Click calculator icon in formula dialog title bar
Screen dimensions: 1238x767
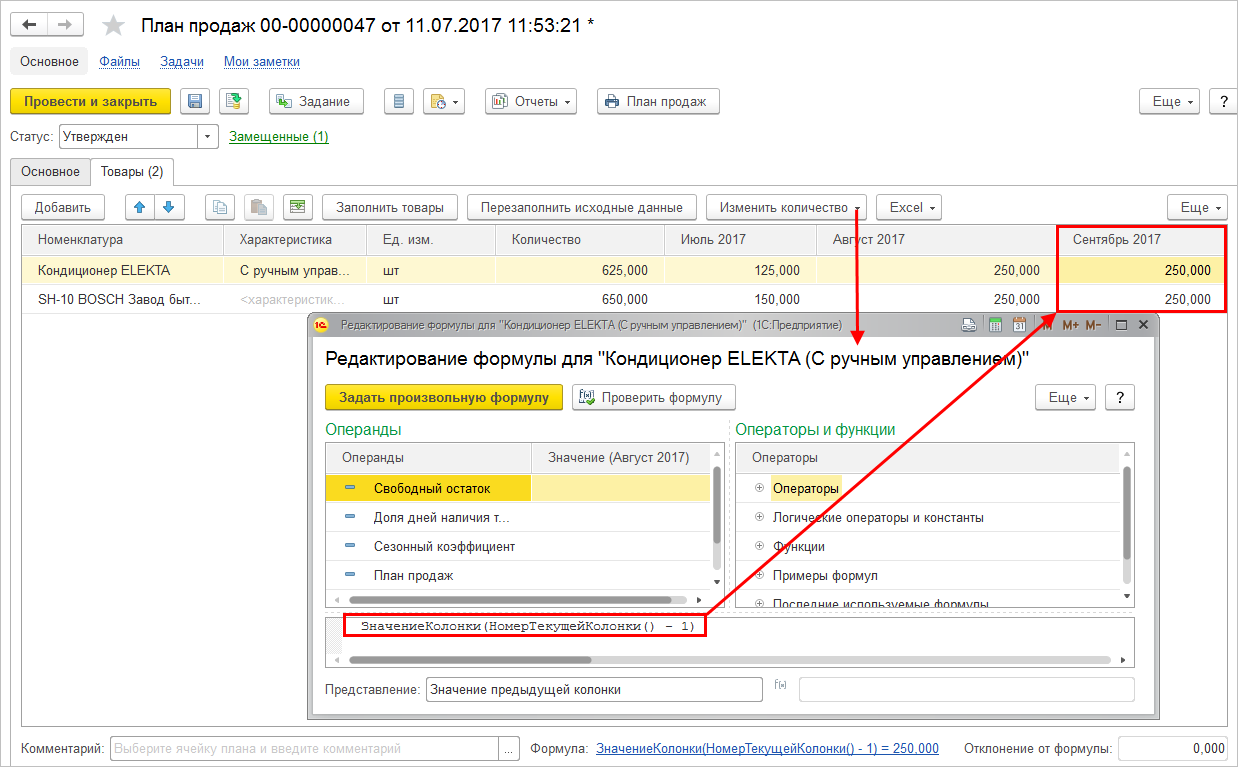[995, 325]
